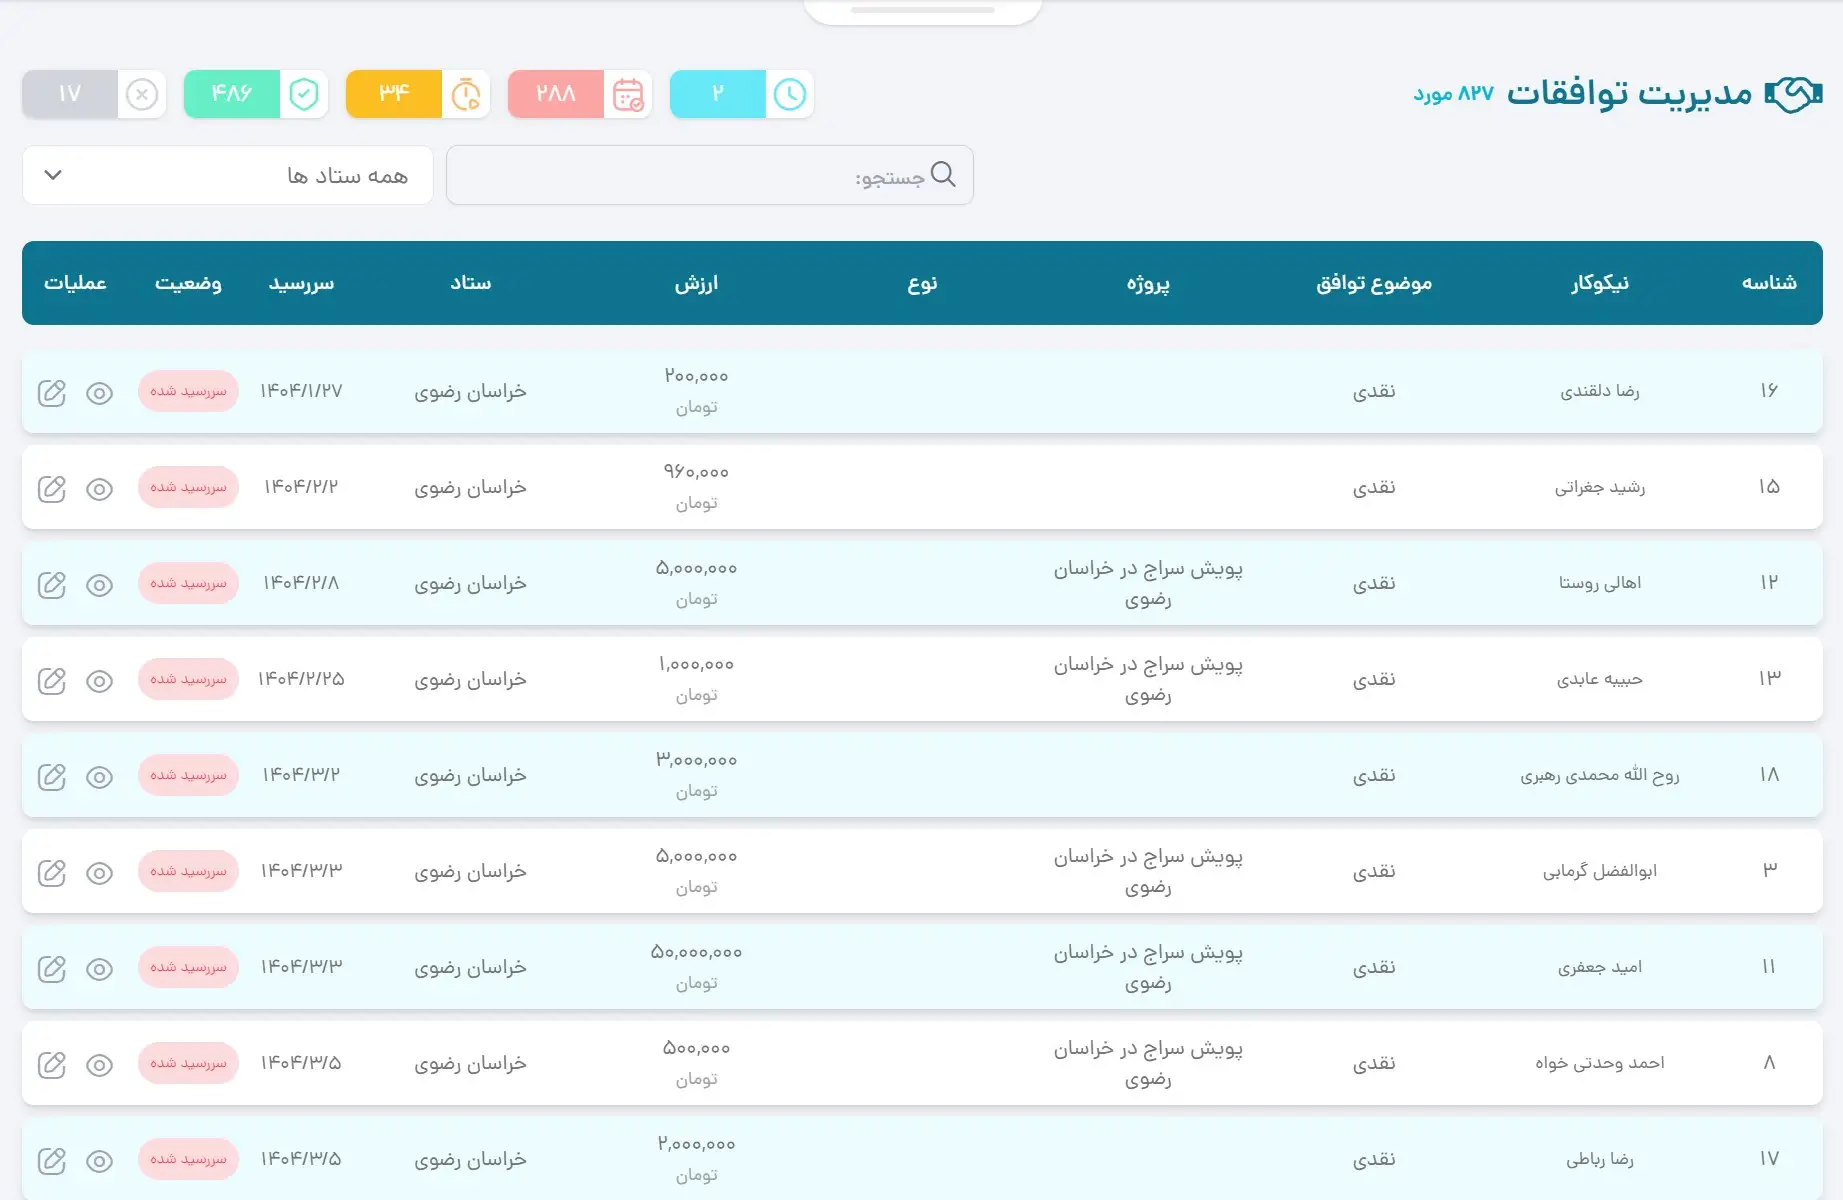Viewport: 1843px width, 1200px height.
Task: Click the edit icon for رضا دلقندی row
Action: [x=52, y=393]
